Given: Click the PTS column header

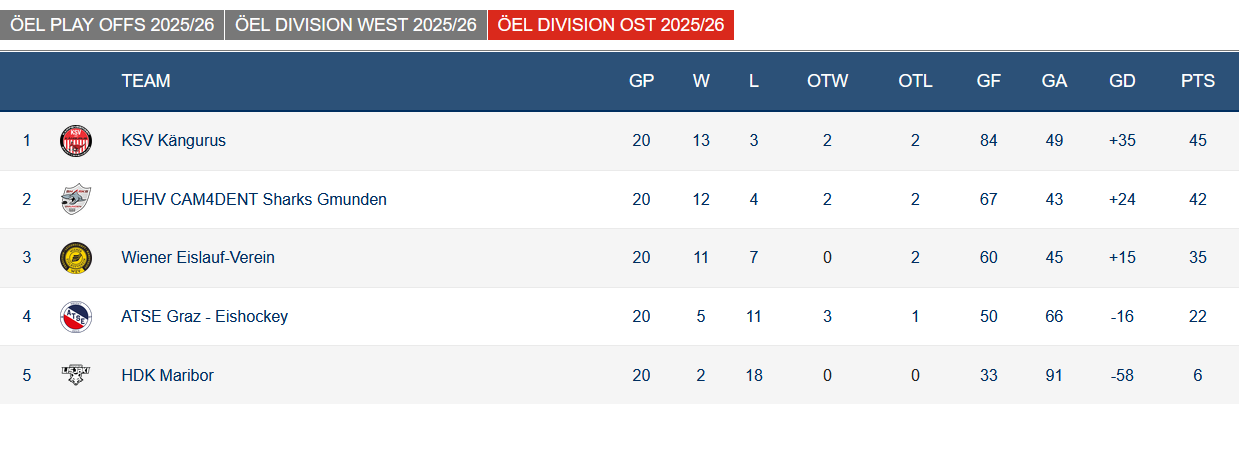Looking at the screenshot, I should pos(1197,82).
